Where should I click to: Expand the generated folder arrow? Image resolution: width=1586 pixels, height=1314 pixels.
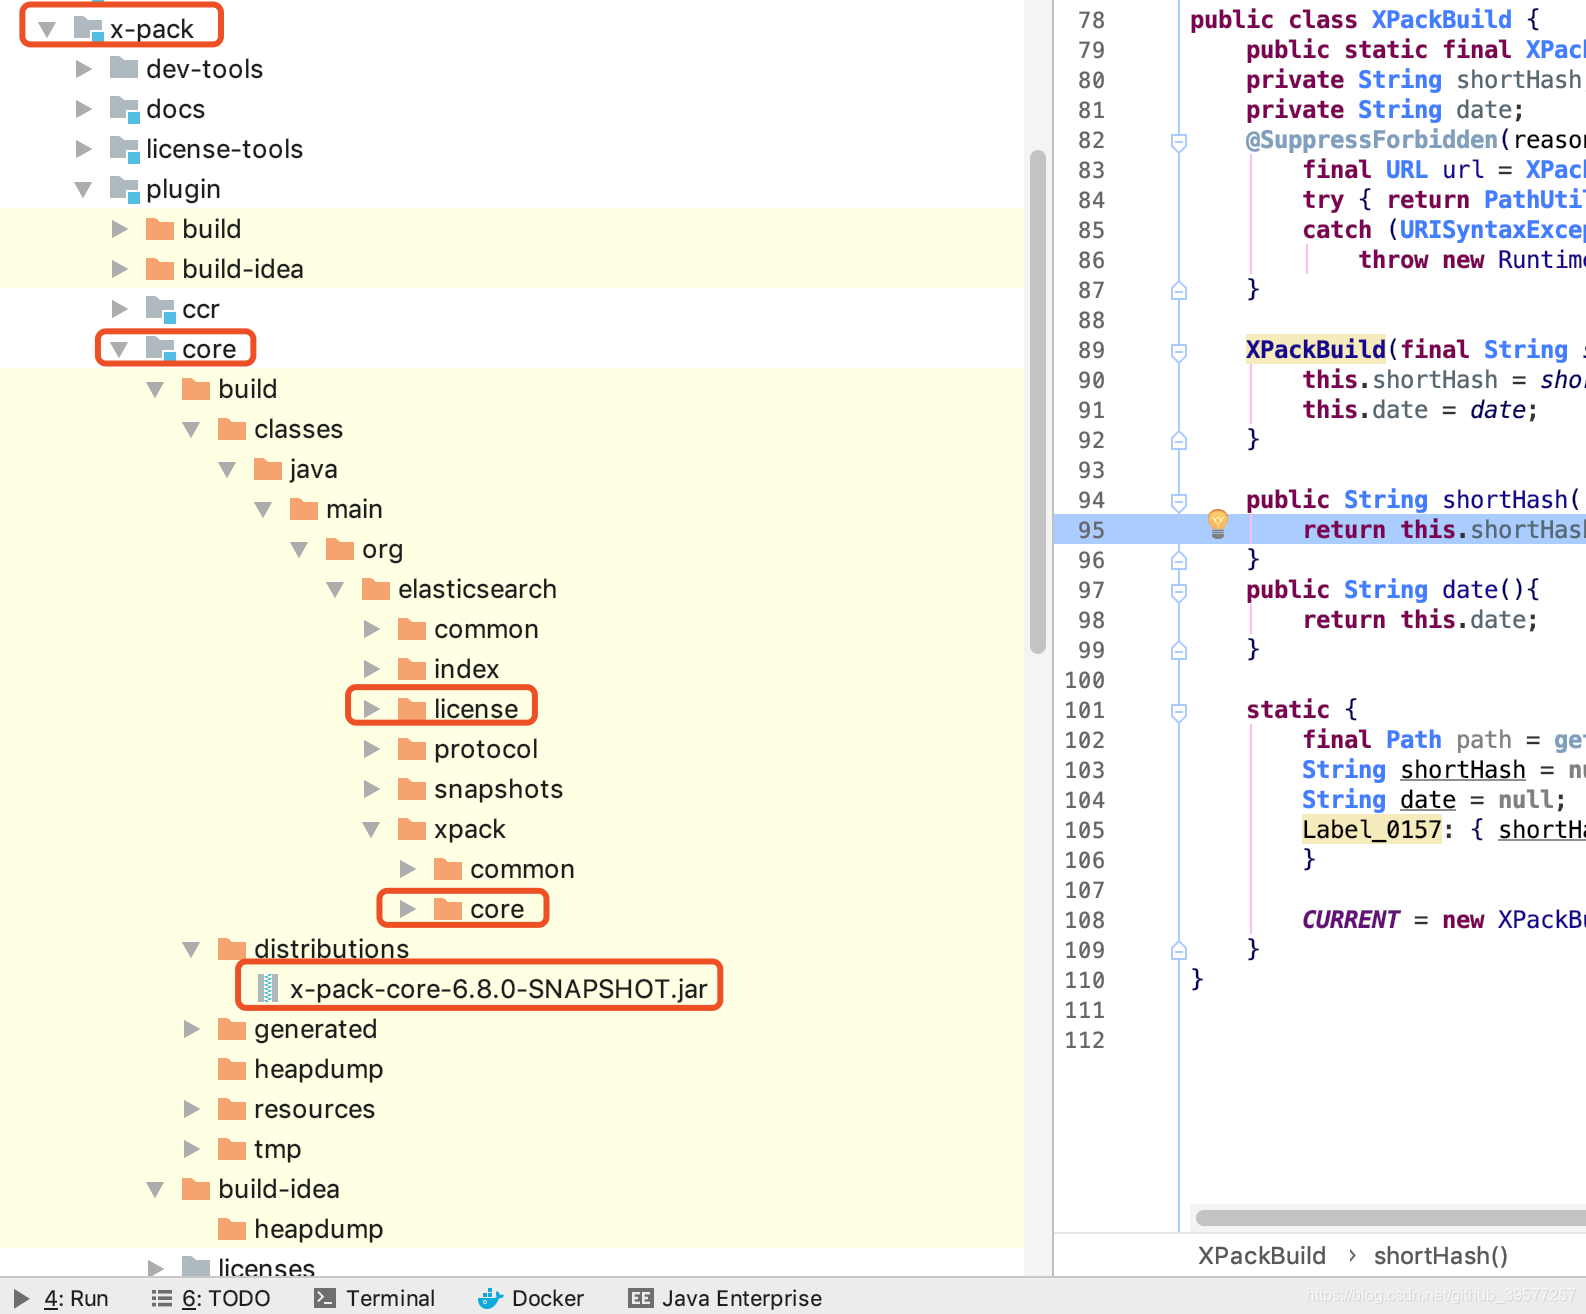[x=192, y=1029]
